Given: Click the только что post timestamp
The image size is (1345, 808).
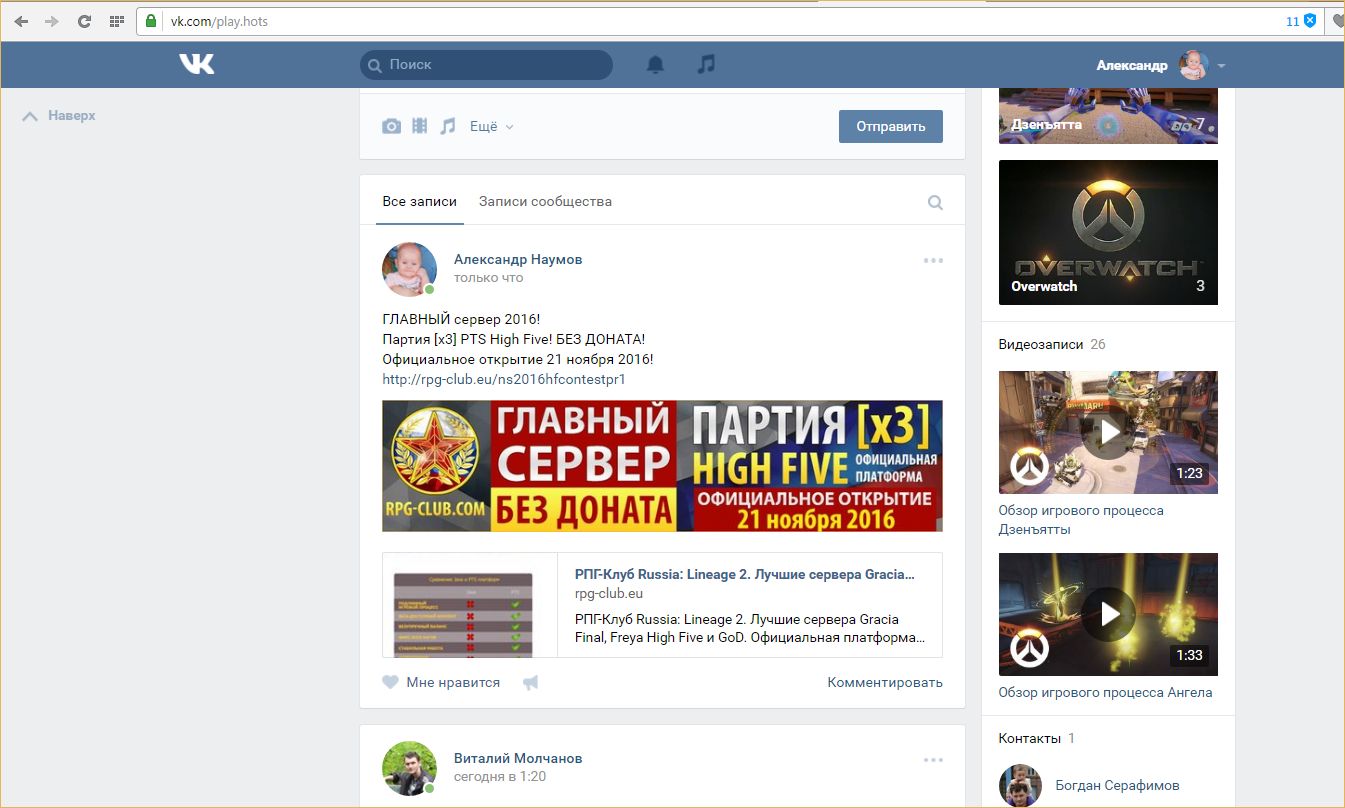Looking at the screenshot, I should tap(488, 277).
